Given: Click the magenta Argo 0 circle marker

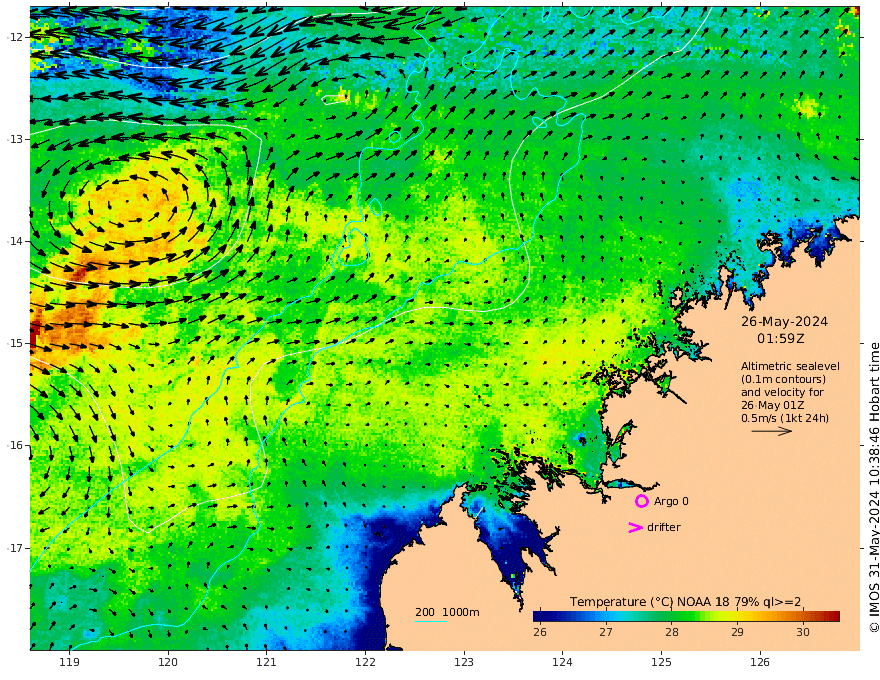Looking at the screenshot, I should (641, 501).
